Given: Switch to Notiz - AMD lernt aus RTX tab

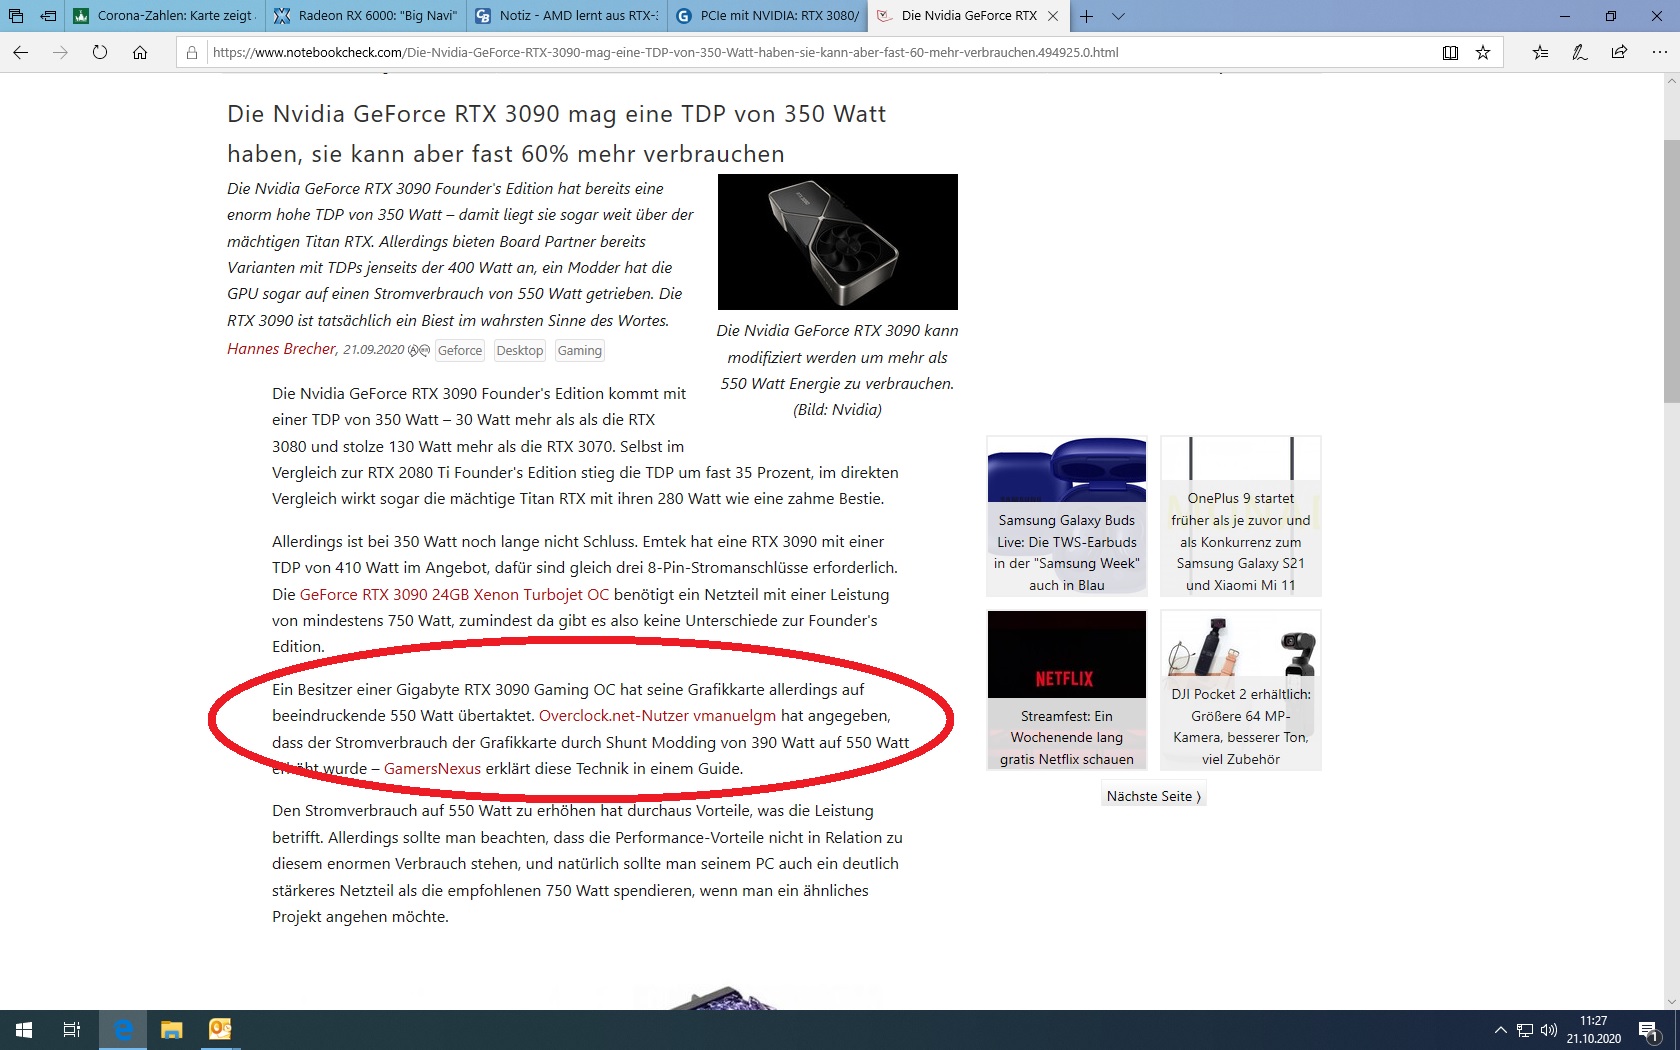Looking at the screenshot, I should tap(566, 16).
